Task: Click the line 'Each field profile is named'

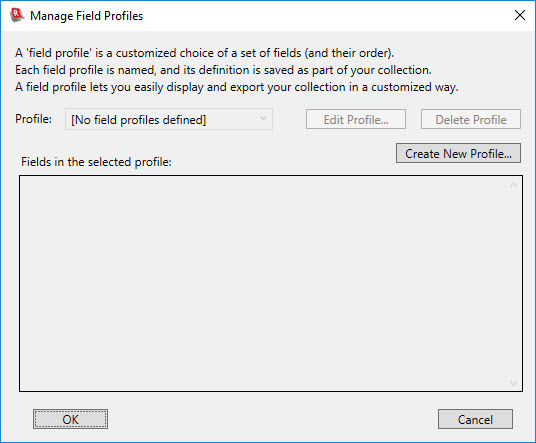Action: pyautogui.click(x=223, y=70)
